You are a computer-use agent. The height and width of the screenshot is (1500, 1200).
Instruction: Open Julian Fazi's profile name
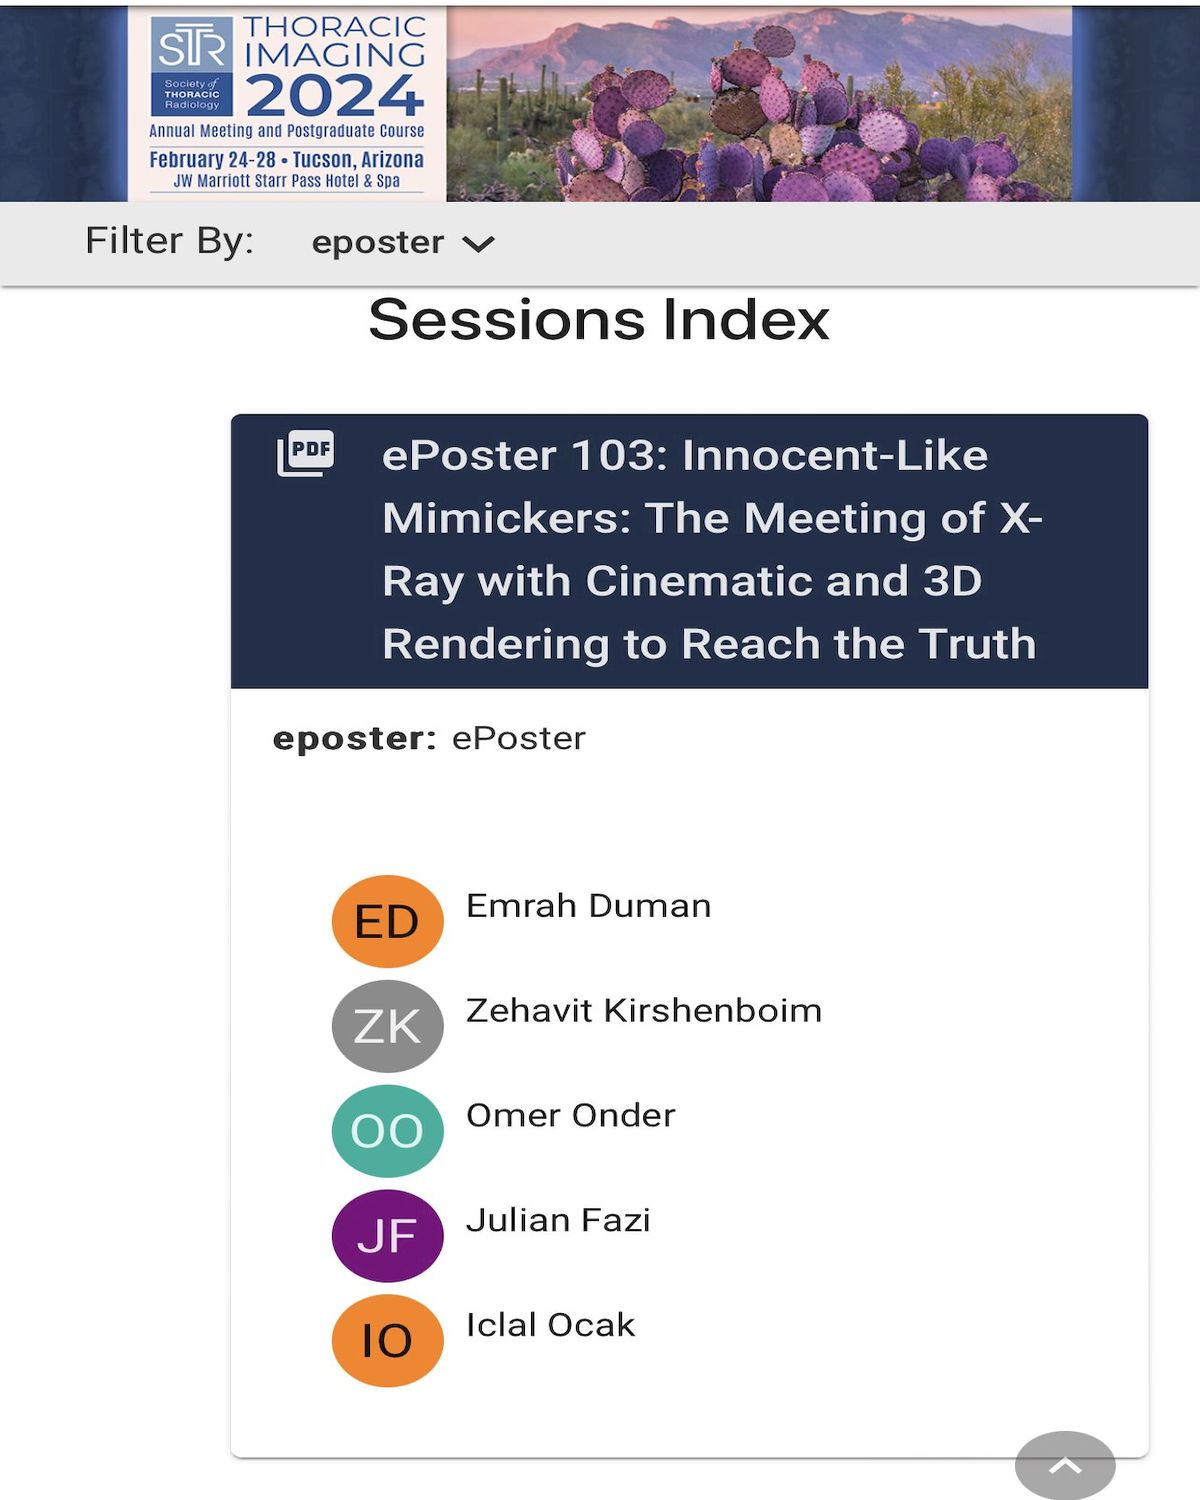pyautogui.click(x=558, y=1221)
